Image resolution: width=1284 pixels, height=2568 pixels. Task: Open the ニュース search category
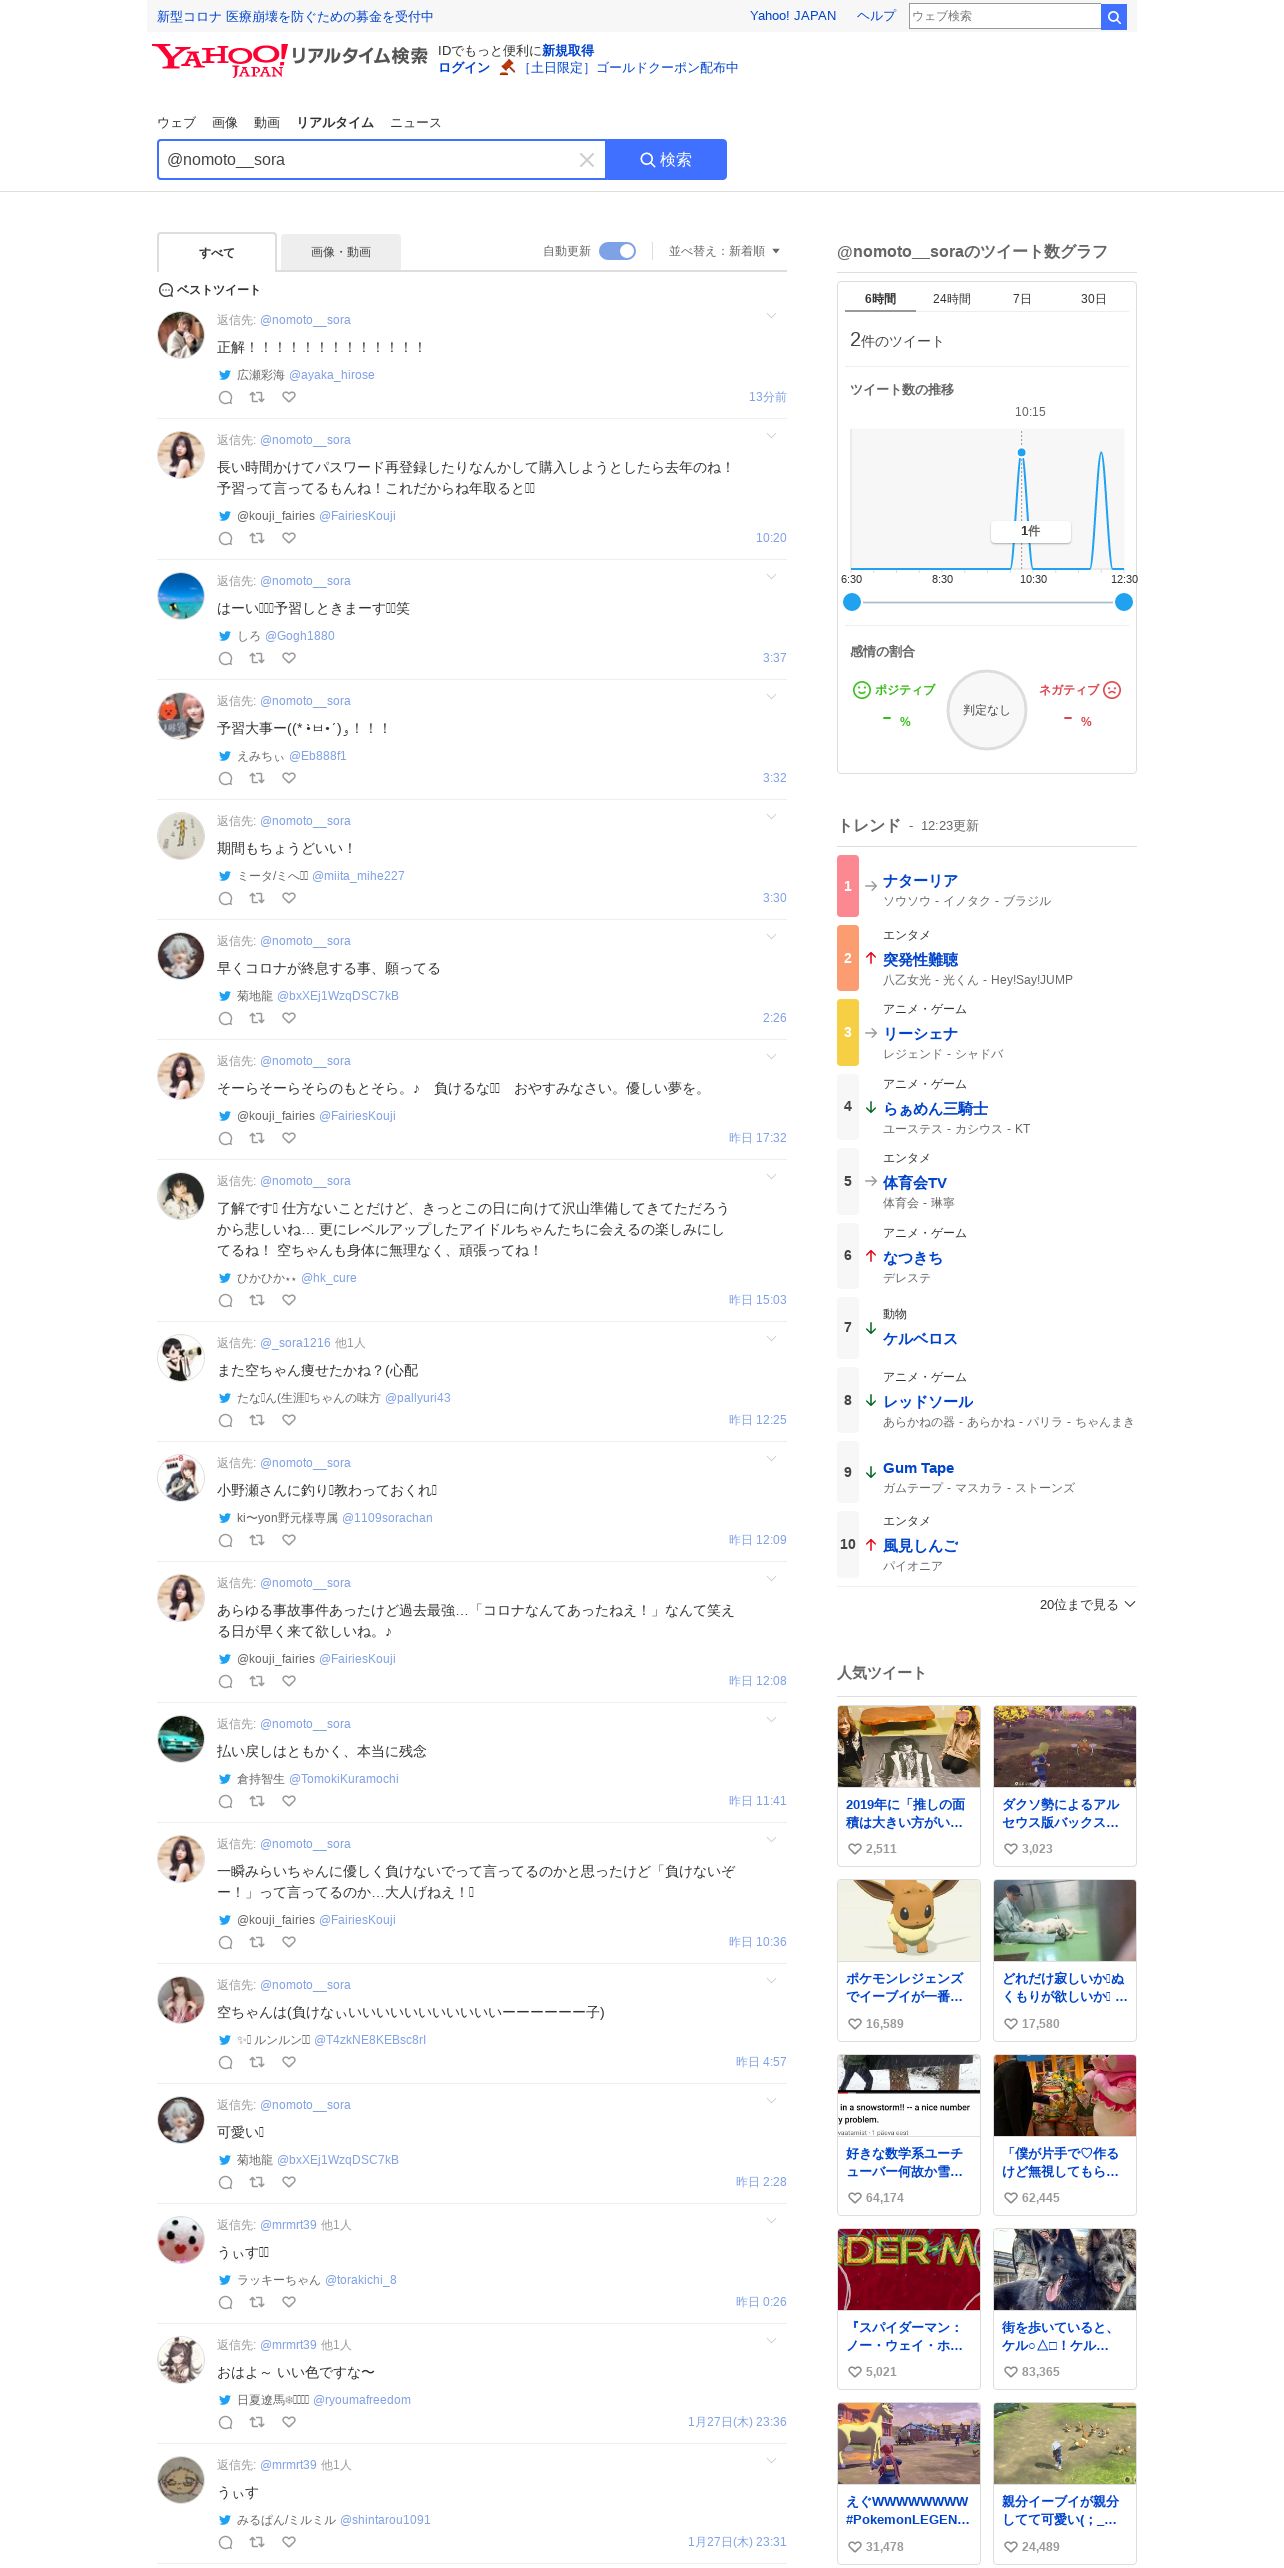pos(416,123)
